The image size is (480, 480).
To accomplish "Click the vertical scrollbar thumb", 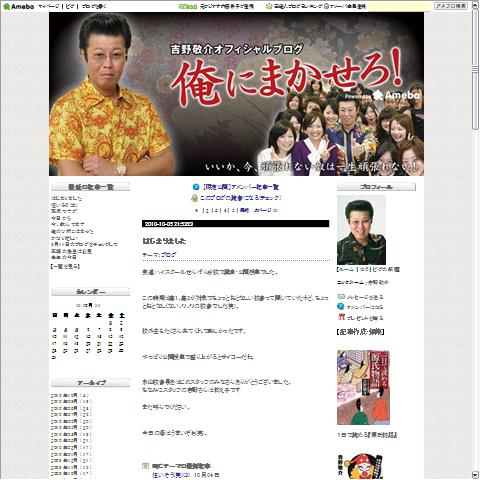I will [475, 69].
